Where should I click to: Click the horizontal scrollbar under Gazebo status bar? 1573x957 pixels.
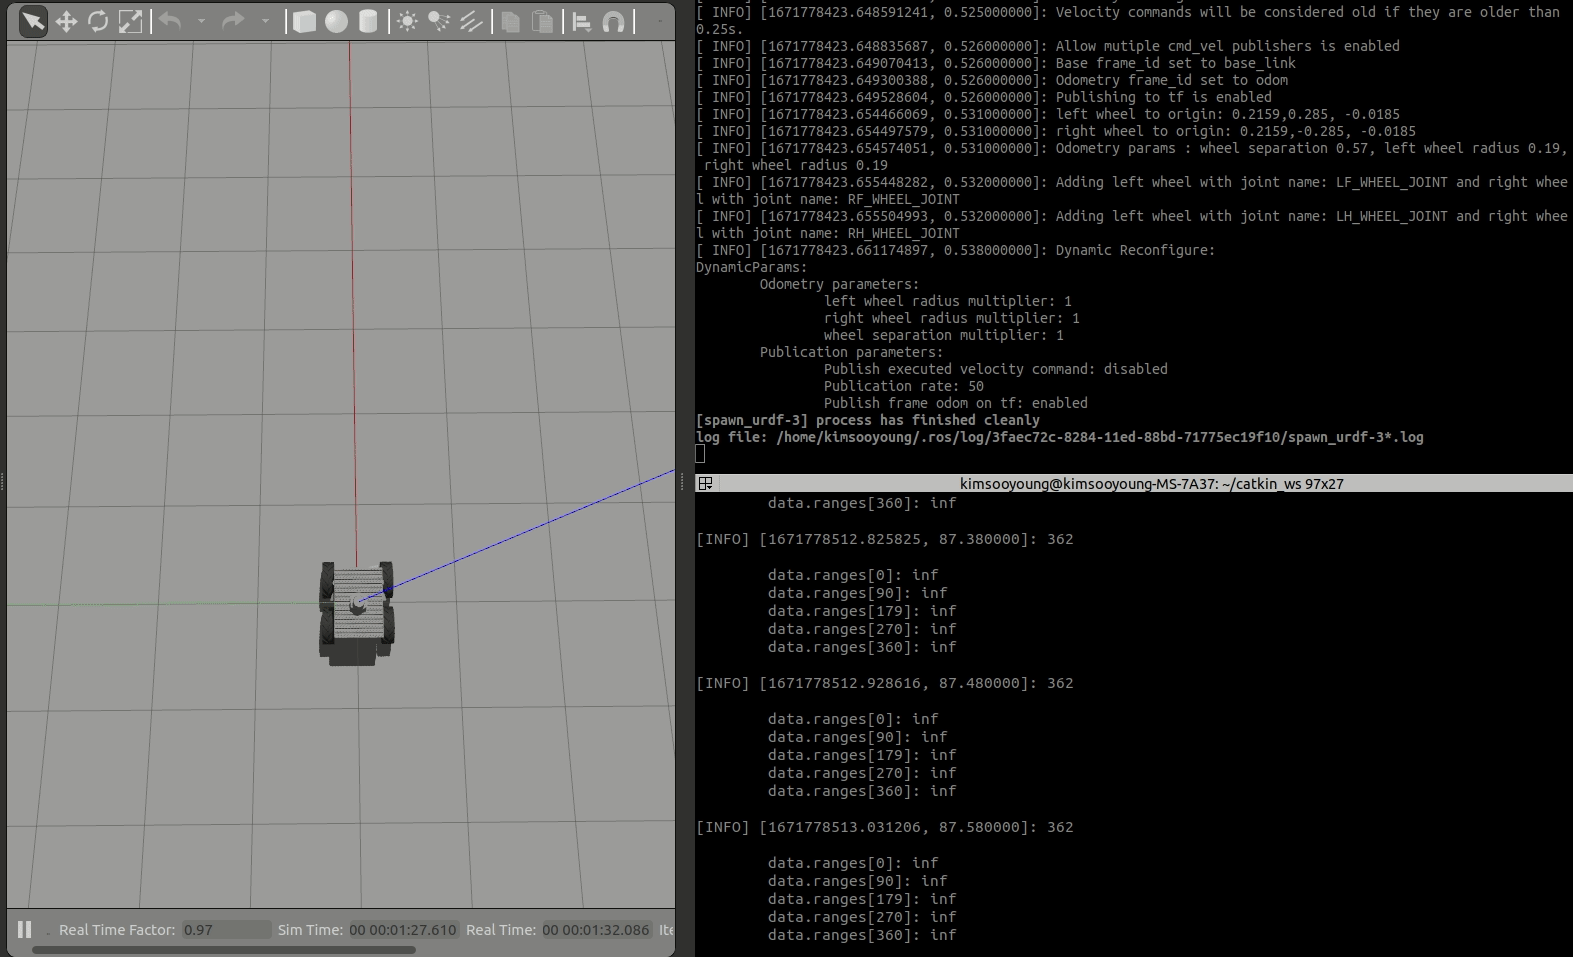point(224,950)
